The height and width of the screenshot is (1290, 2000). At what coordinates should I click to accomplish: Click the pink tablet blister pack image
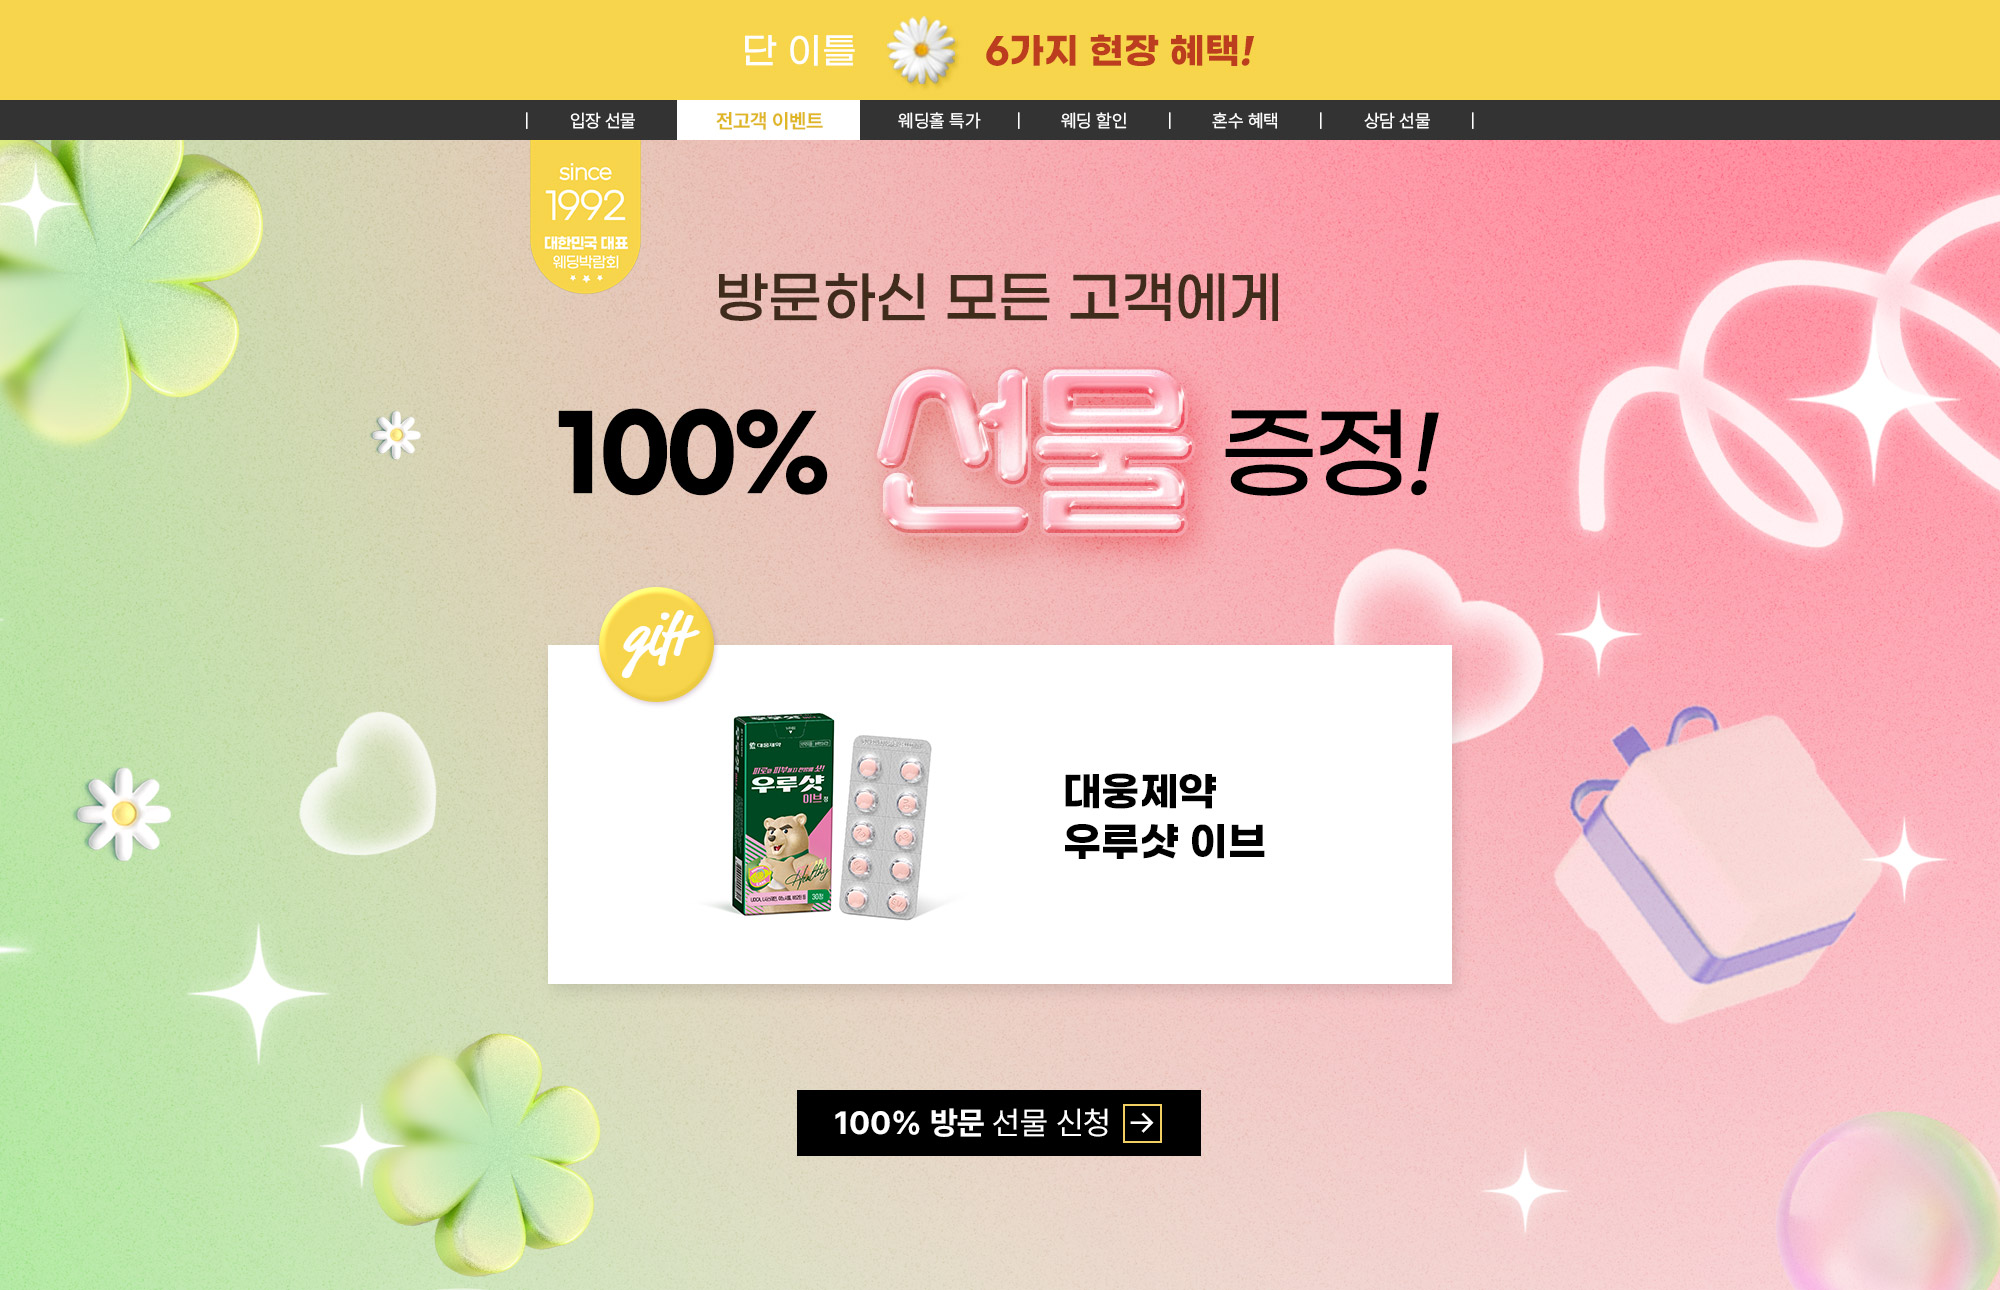(x=886, y=827)
